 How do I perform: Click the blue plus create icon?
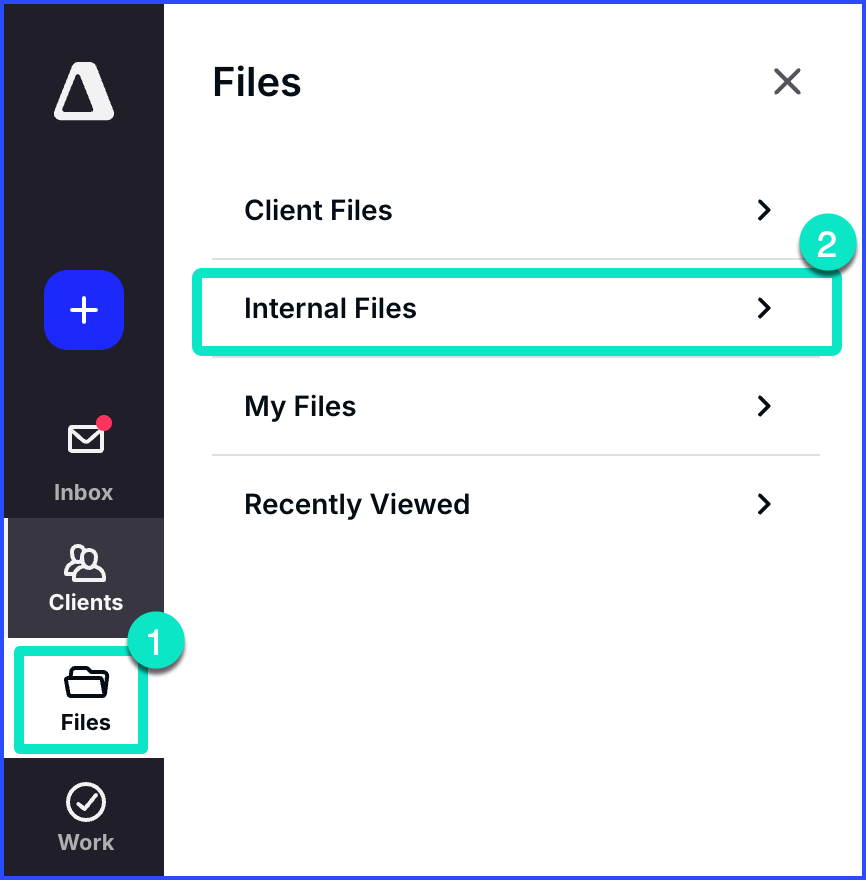pyautogui.click(x=83, y=310)
